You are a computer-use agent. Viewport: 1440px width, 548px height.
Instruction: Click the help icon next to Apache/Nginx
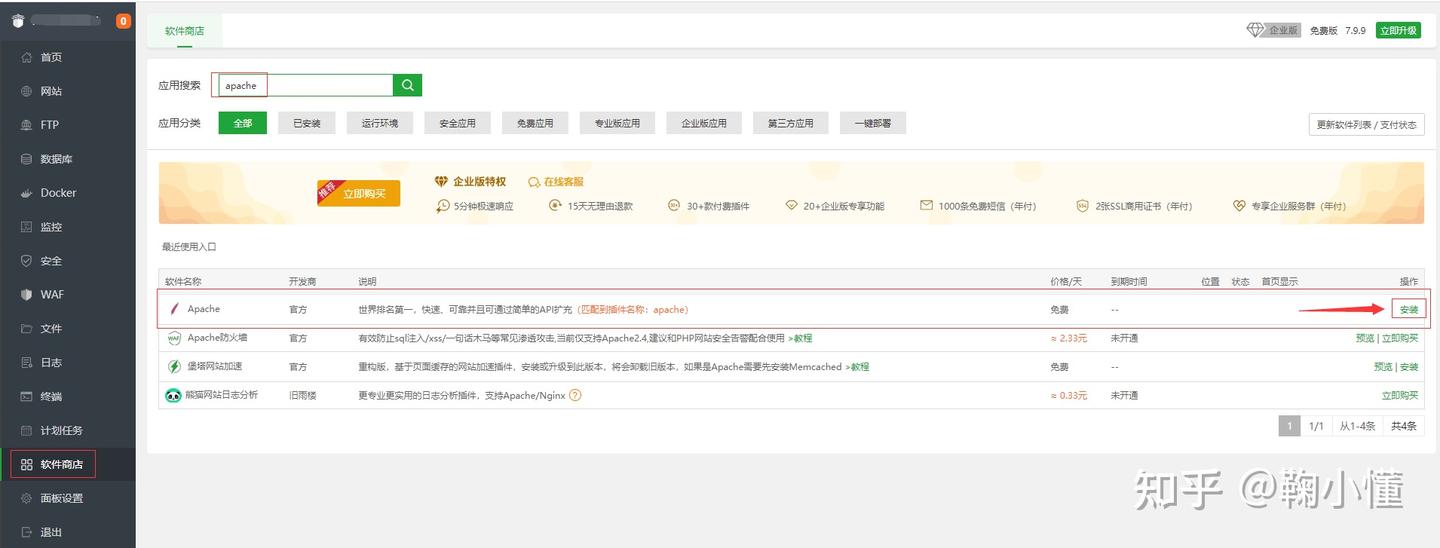pyautogui.click(x=575, y=395)
